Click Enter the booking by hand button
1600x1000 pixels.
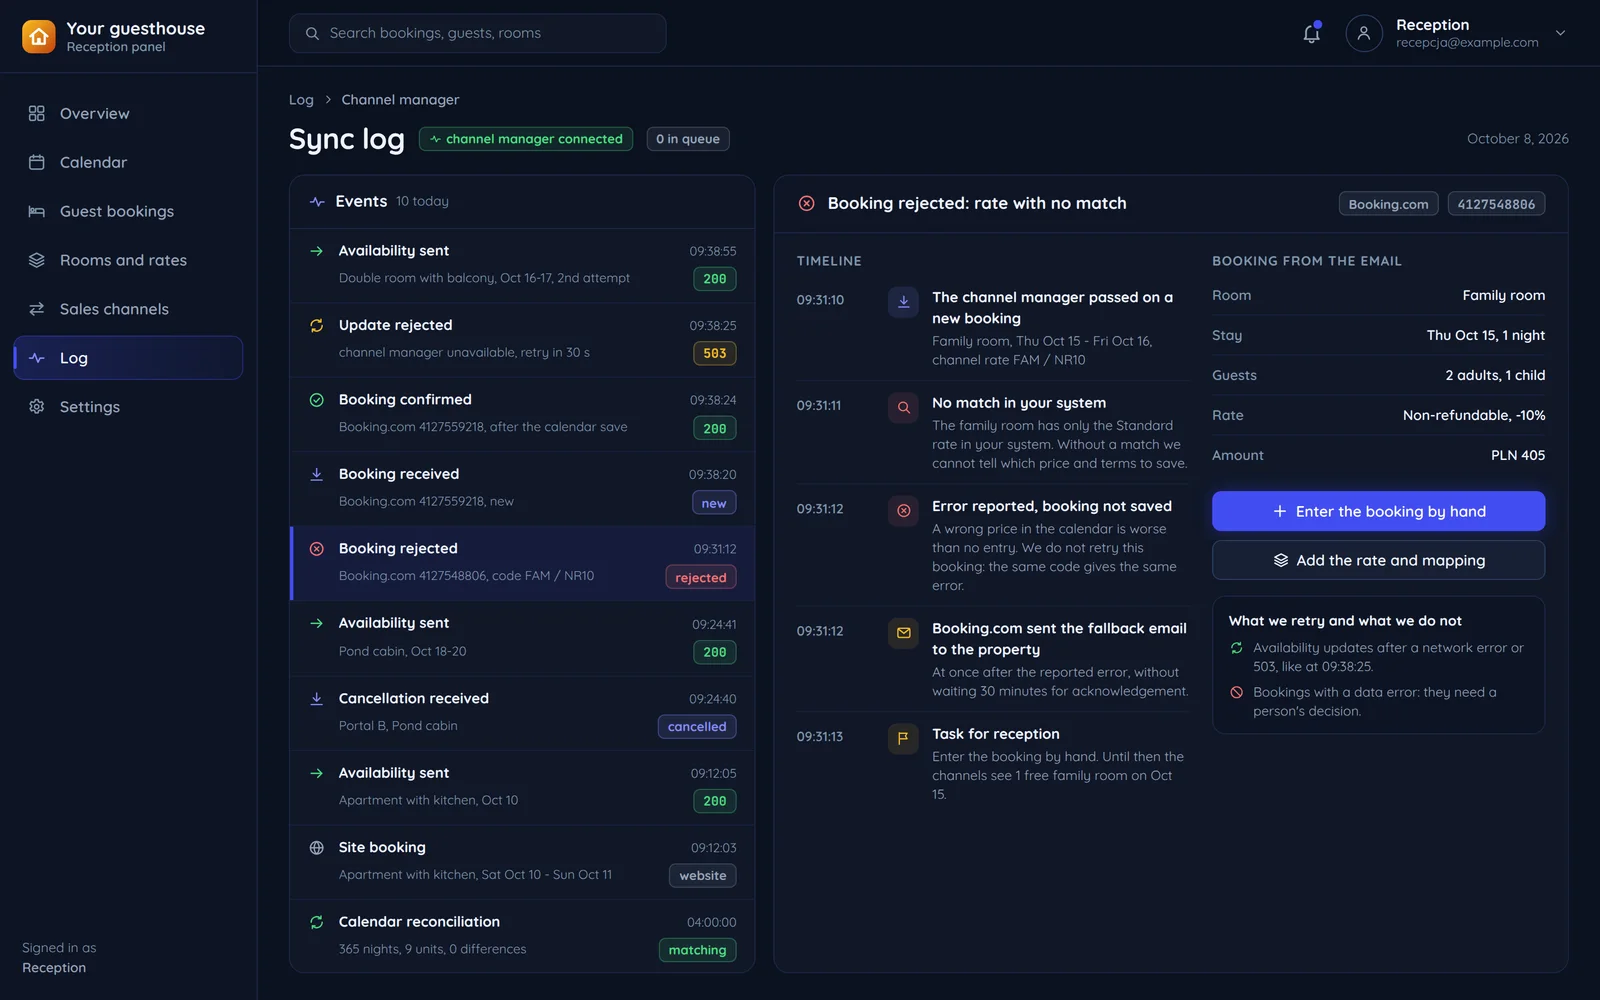click(1378, 511)
